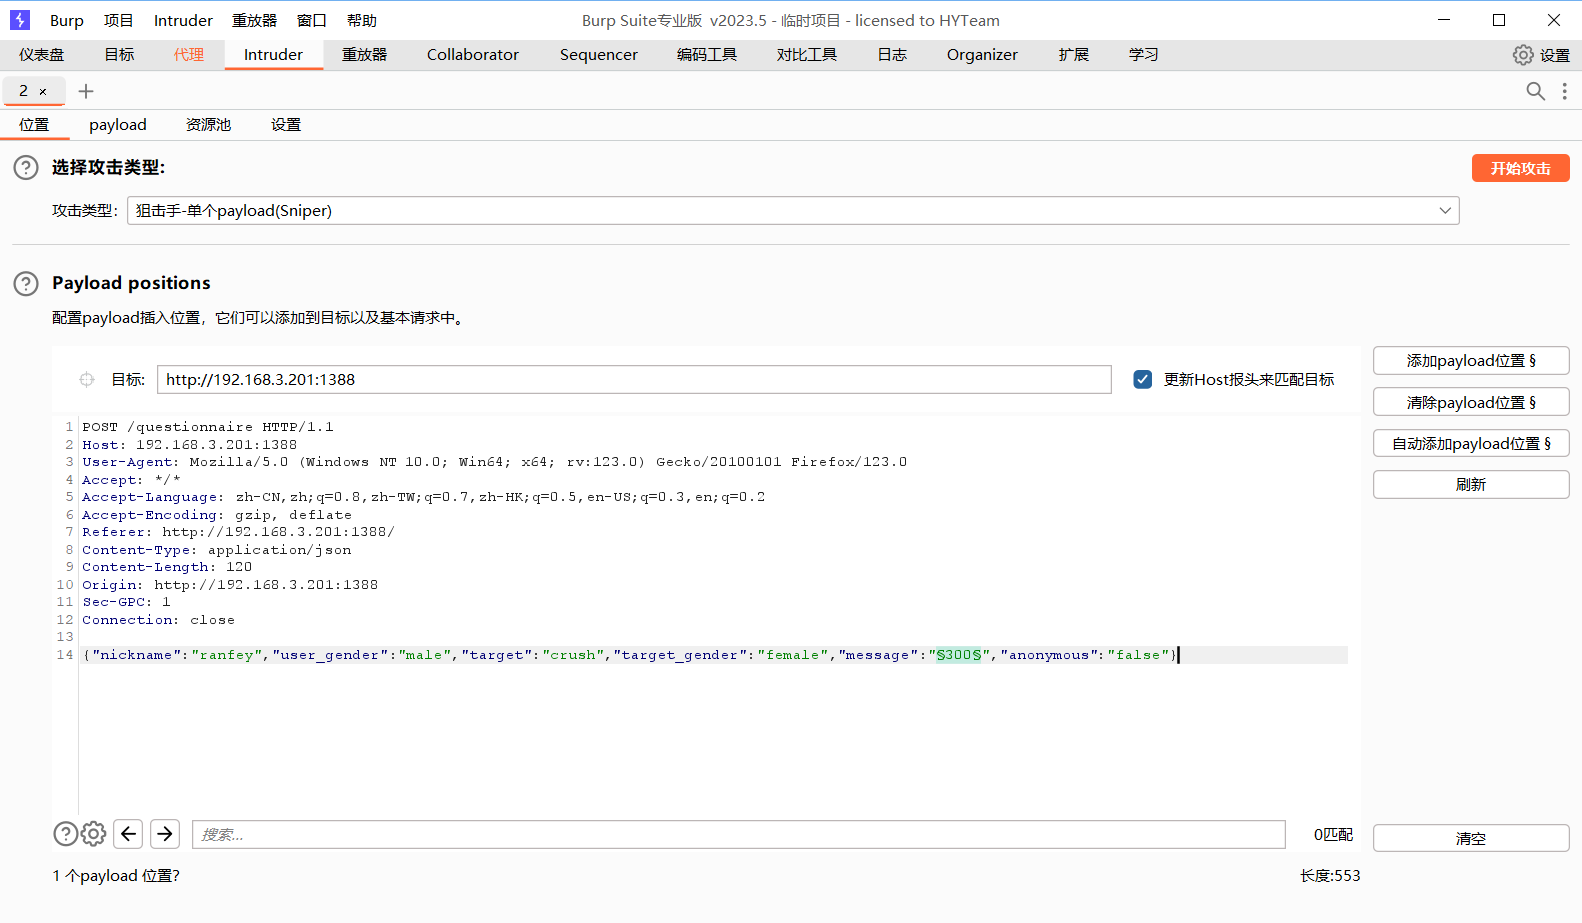The height and width of the screenshot is (923, 1582).
Task: Open the Organizer tab
Action: point(982,55)
